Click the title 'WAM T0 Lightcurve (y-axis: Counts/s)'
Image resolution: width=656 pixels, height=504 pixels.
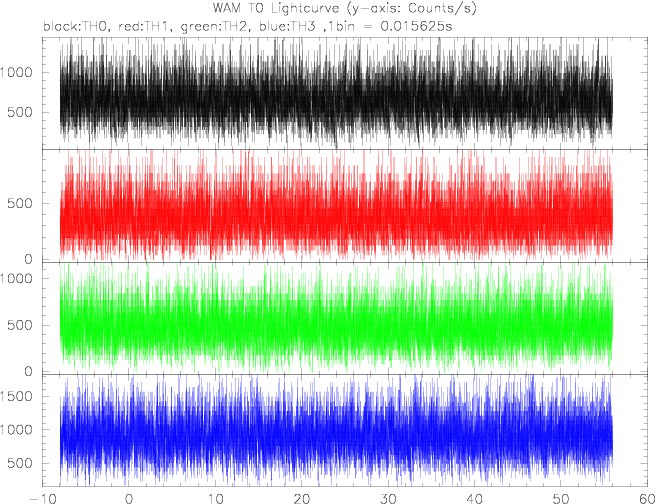pyautogui.click(x=344, y=8)
